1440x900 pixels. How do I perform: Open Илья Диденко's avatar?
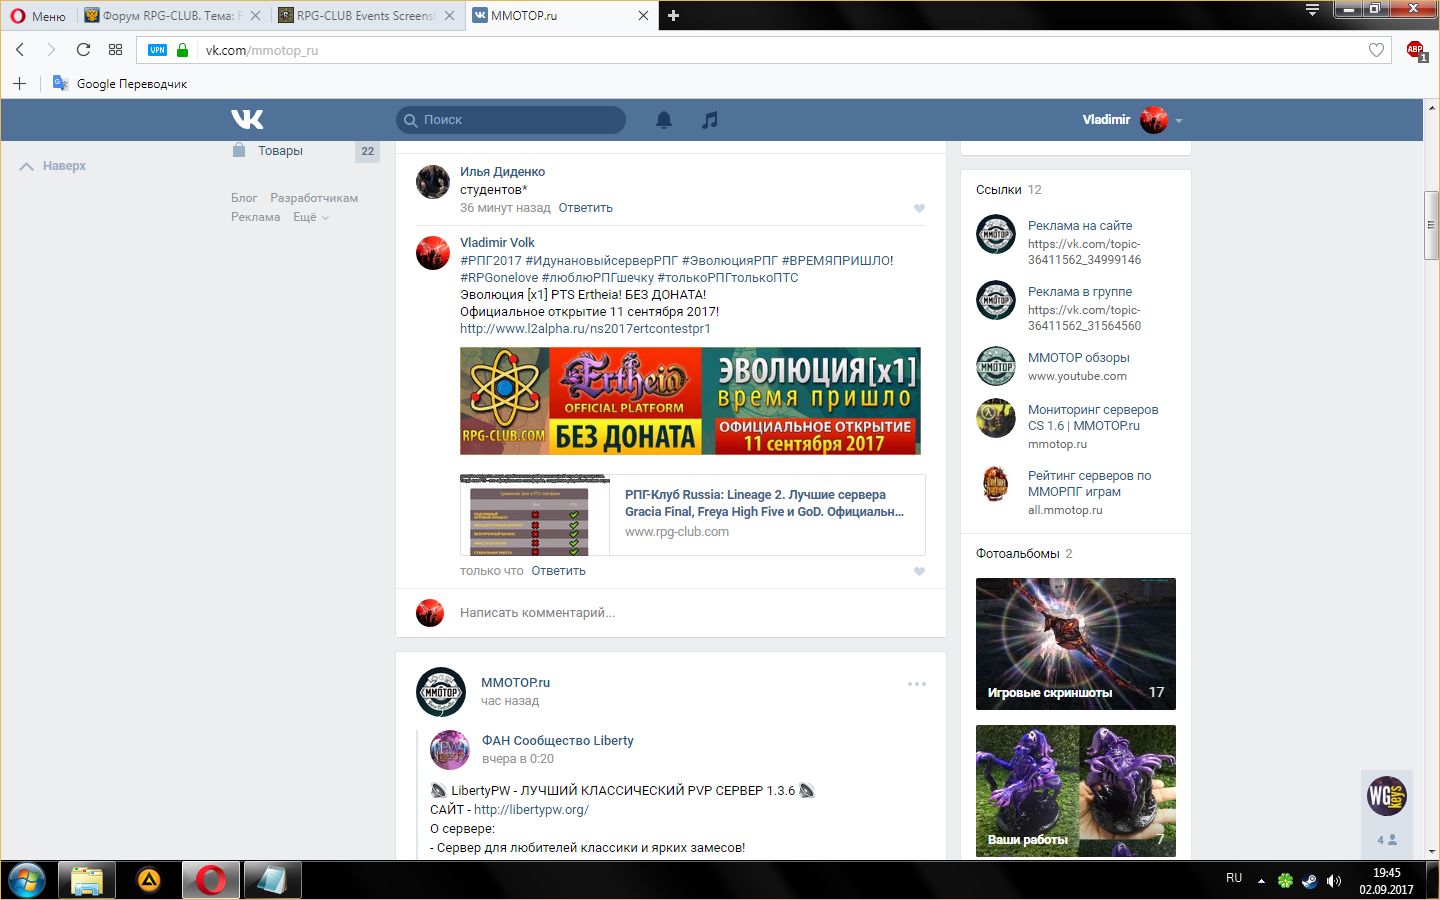tap(433, 182)
